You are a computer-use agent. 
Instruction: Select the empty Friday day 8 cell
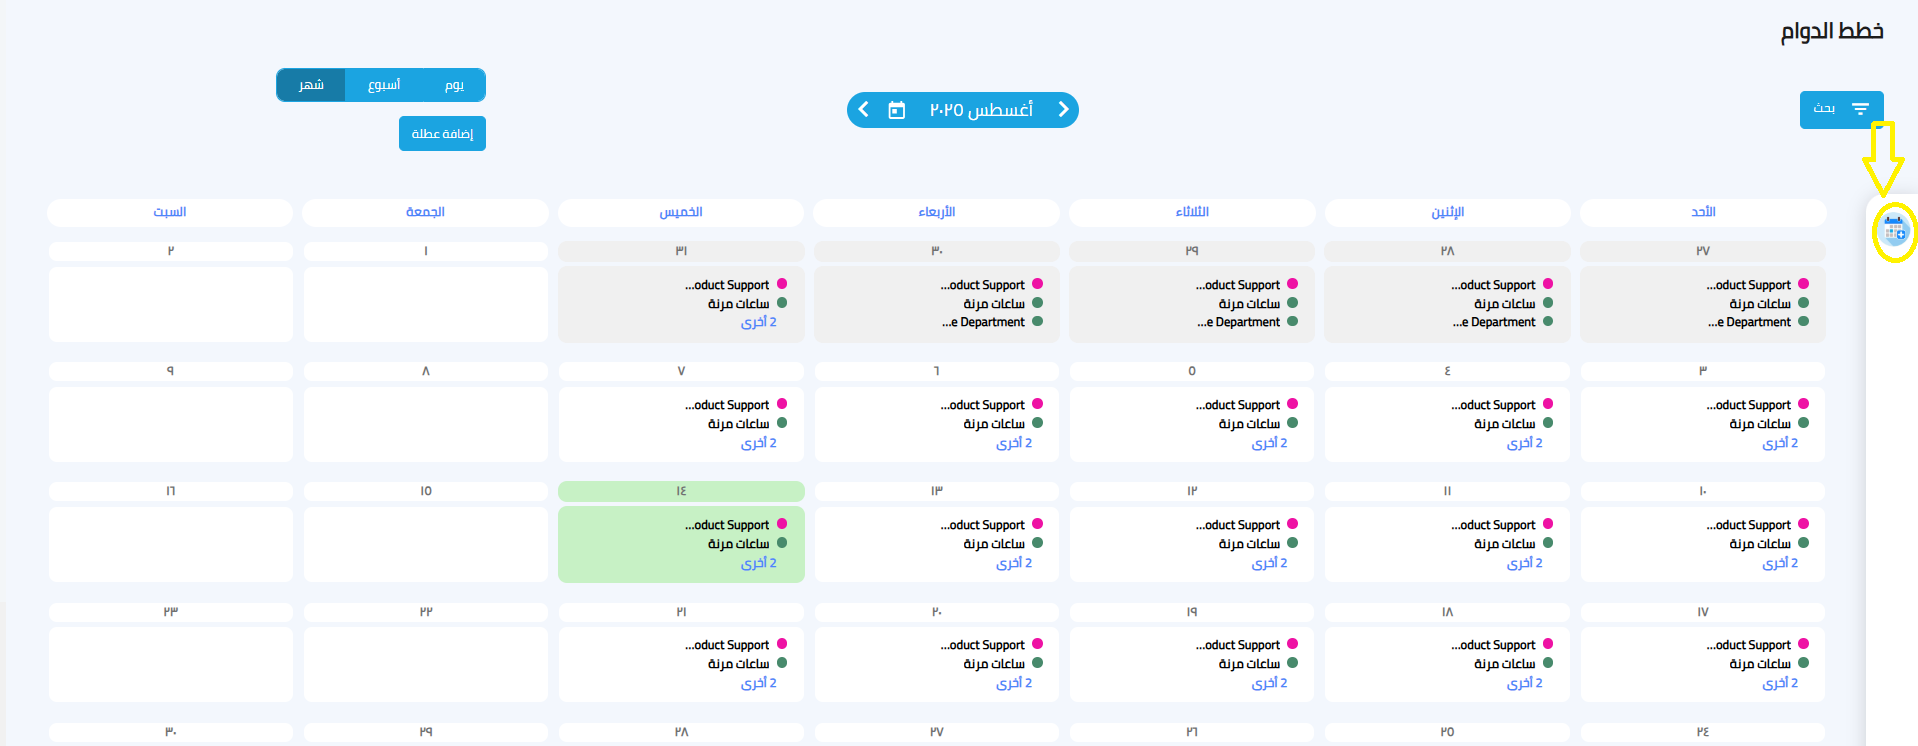pos(426,424)
